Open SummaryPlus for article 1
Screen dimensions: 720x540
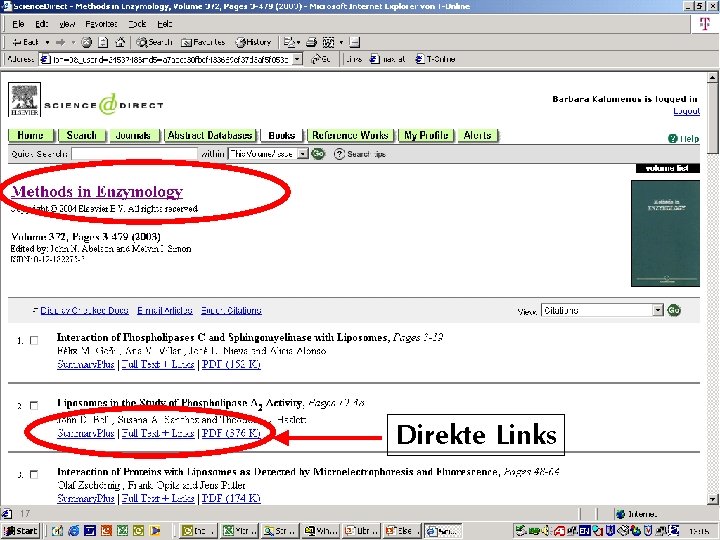click(x=86, y=364)
